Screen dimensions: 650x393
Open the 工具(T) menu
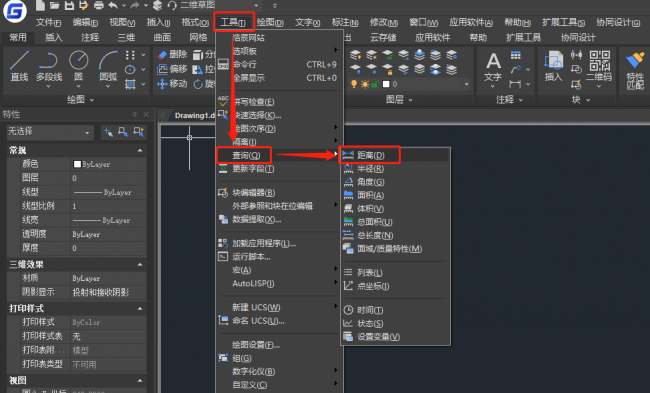(233, 22)
